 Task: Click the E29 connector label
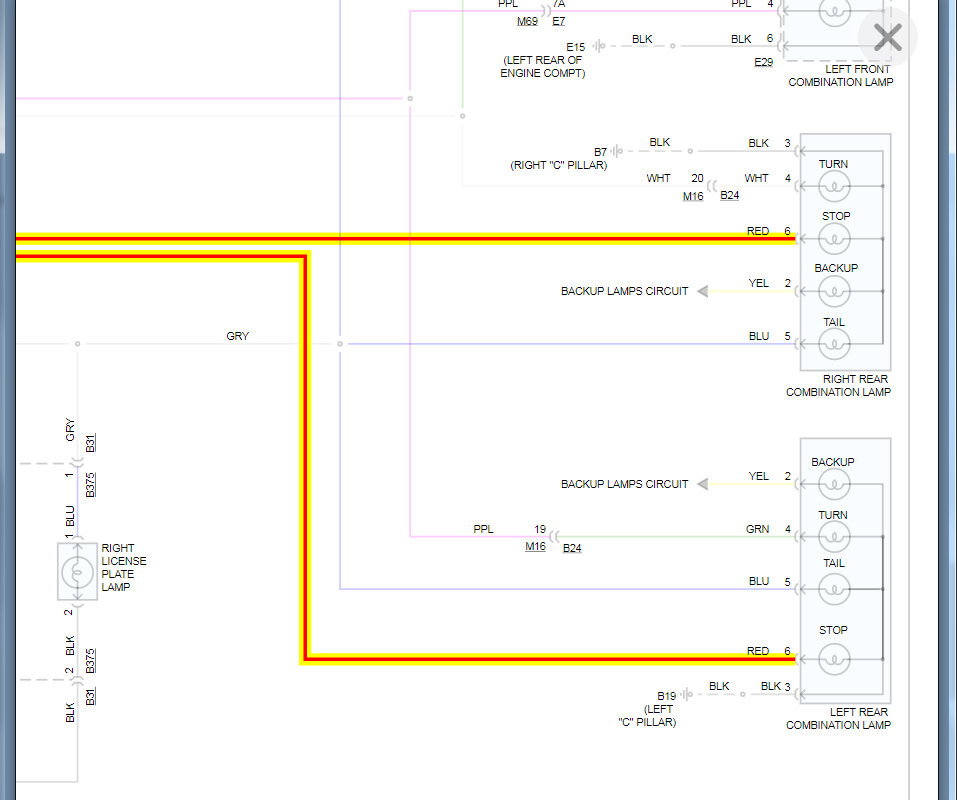click(764, 62)
